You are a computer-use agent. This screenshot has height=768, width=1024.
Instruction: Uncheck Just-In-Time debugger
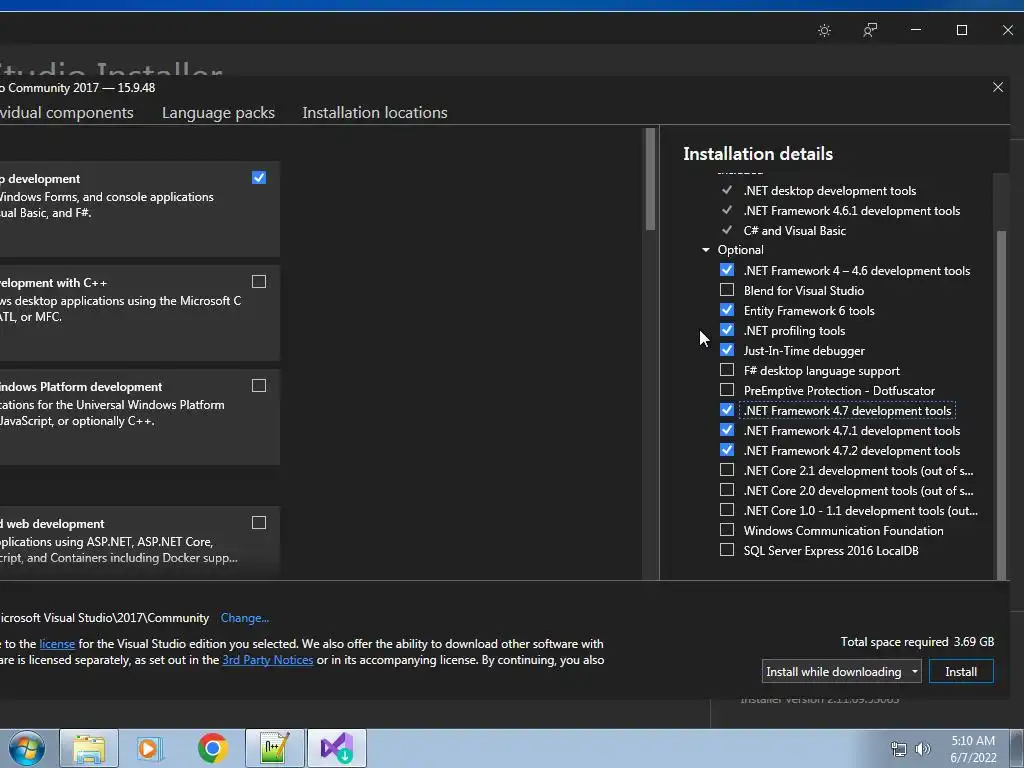click(727, 350)
